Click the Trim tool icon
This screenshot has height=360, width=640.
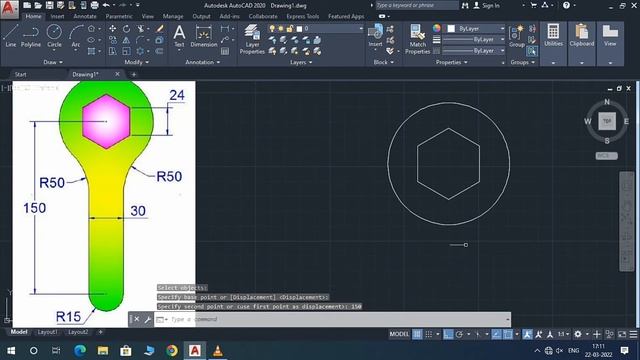141,29
